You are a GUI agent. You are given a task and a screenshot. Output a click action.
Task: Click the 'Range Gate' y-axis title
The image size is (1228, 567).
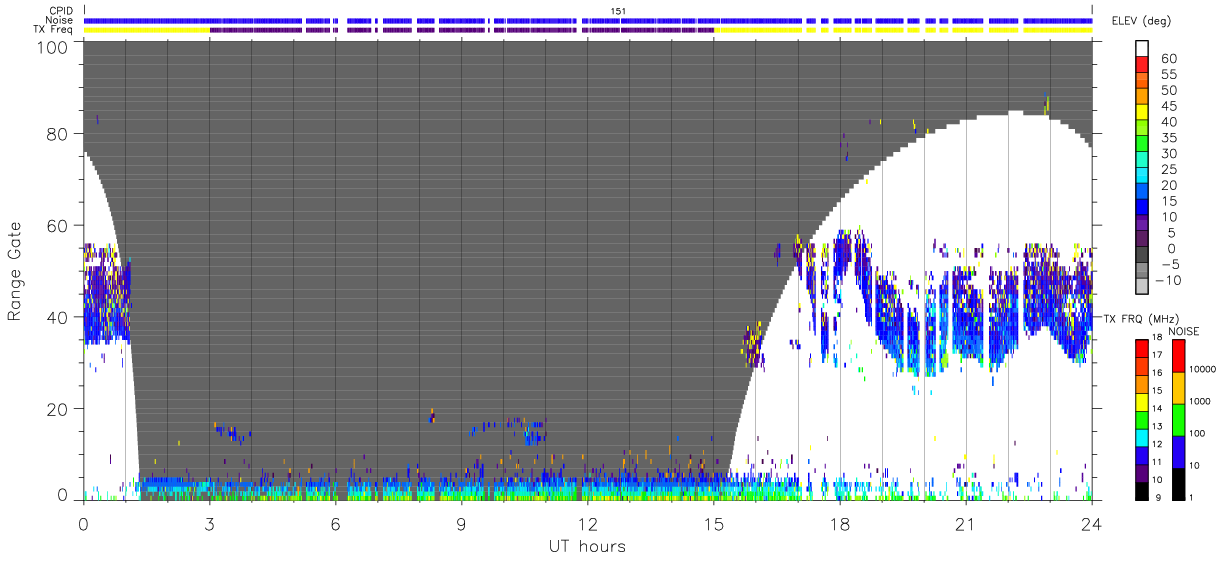pos(15,271)
